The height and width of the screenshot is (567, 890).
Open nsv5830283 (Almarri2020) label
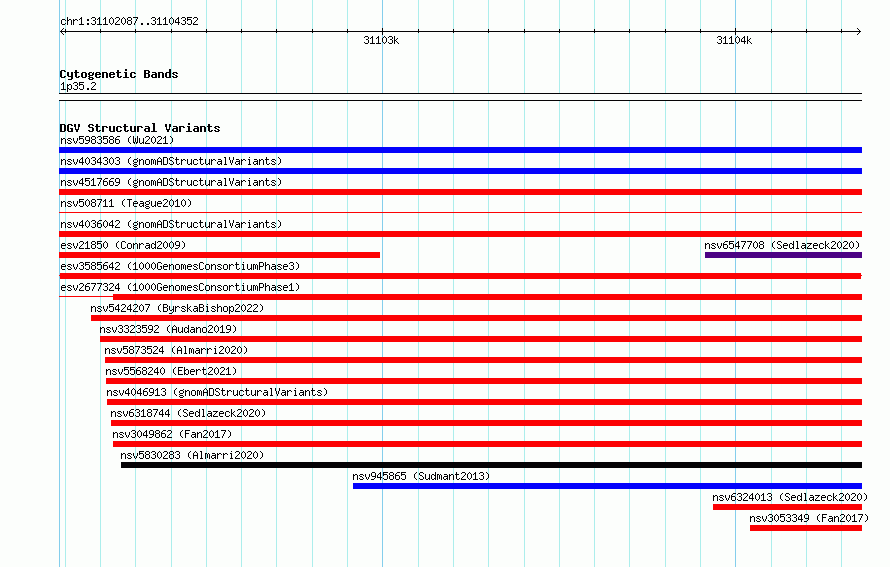(192, 455)
